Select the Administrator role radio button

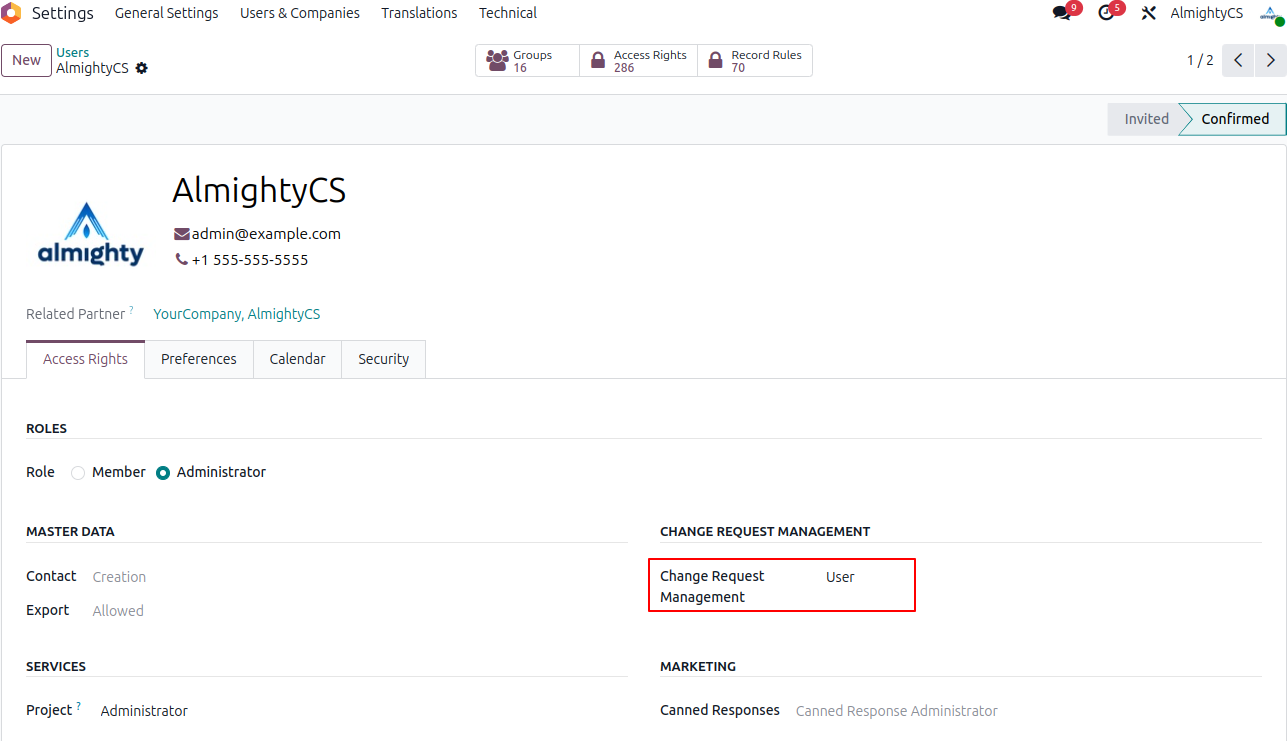coord(163,473)
